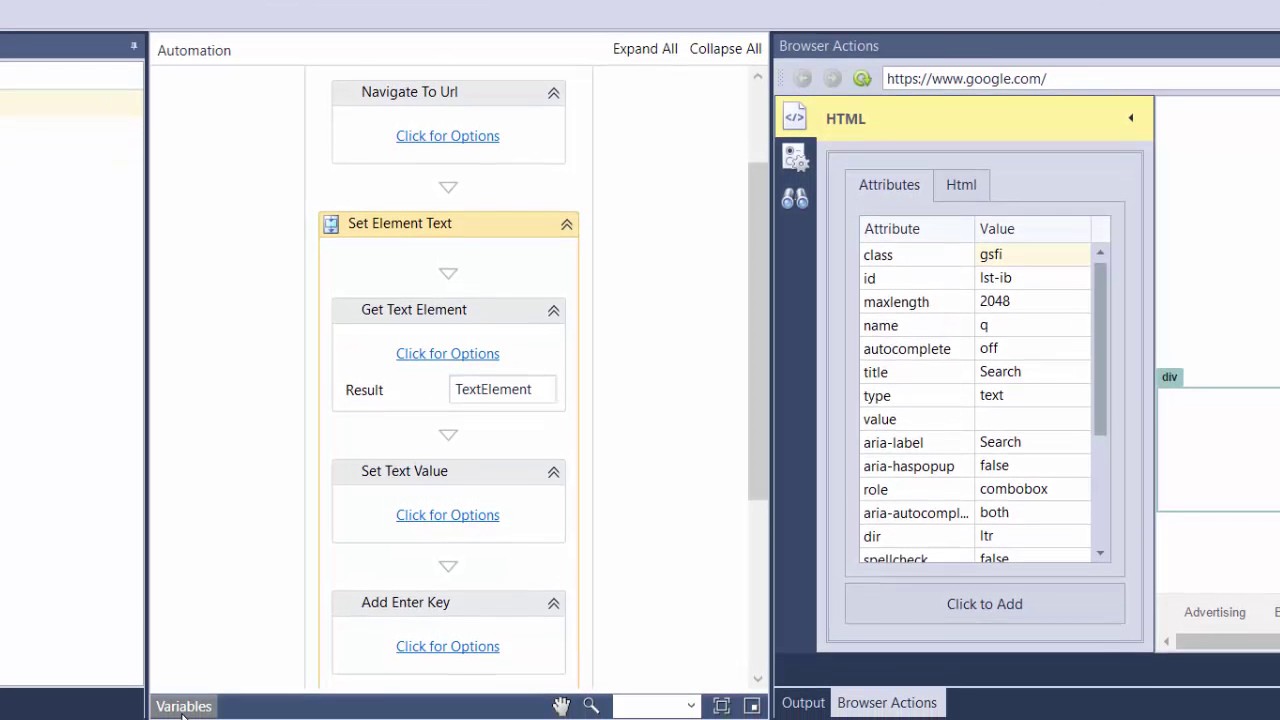The height and width of the screenshot is (720, 1280).
Task: Select the HTML code file icon
Action: (x=795, y=117)
